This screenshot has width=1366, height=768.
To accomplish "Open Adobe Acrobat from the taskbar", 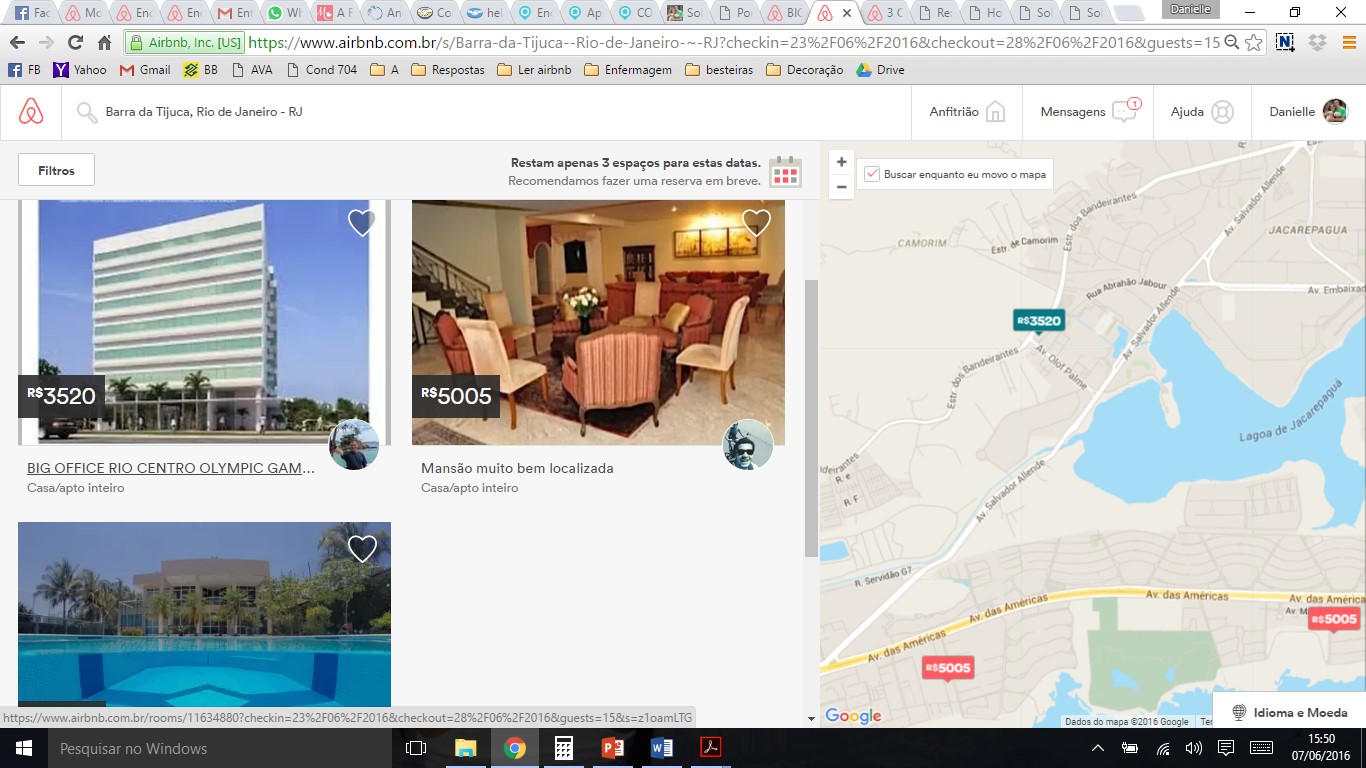I will point(710,748).
